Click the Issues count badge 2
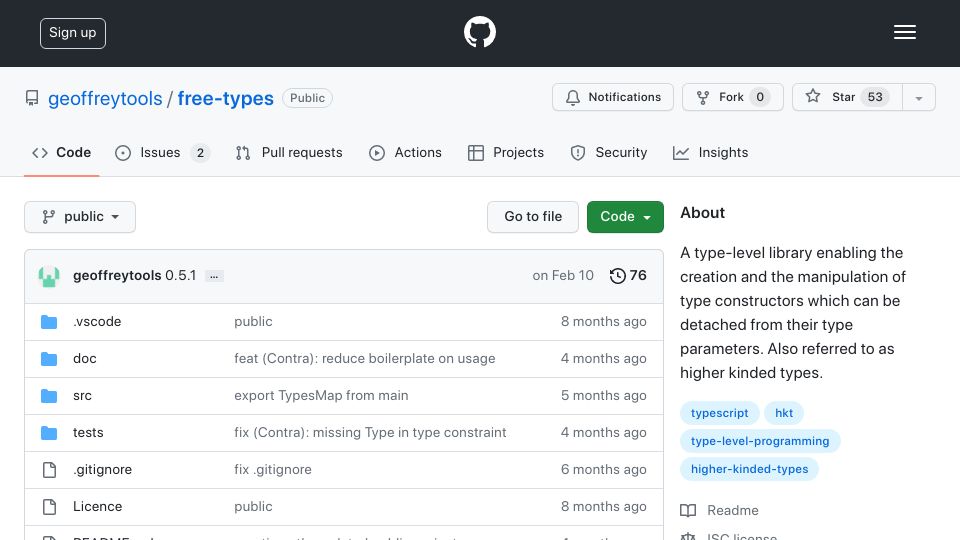 200,153
